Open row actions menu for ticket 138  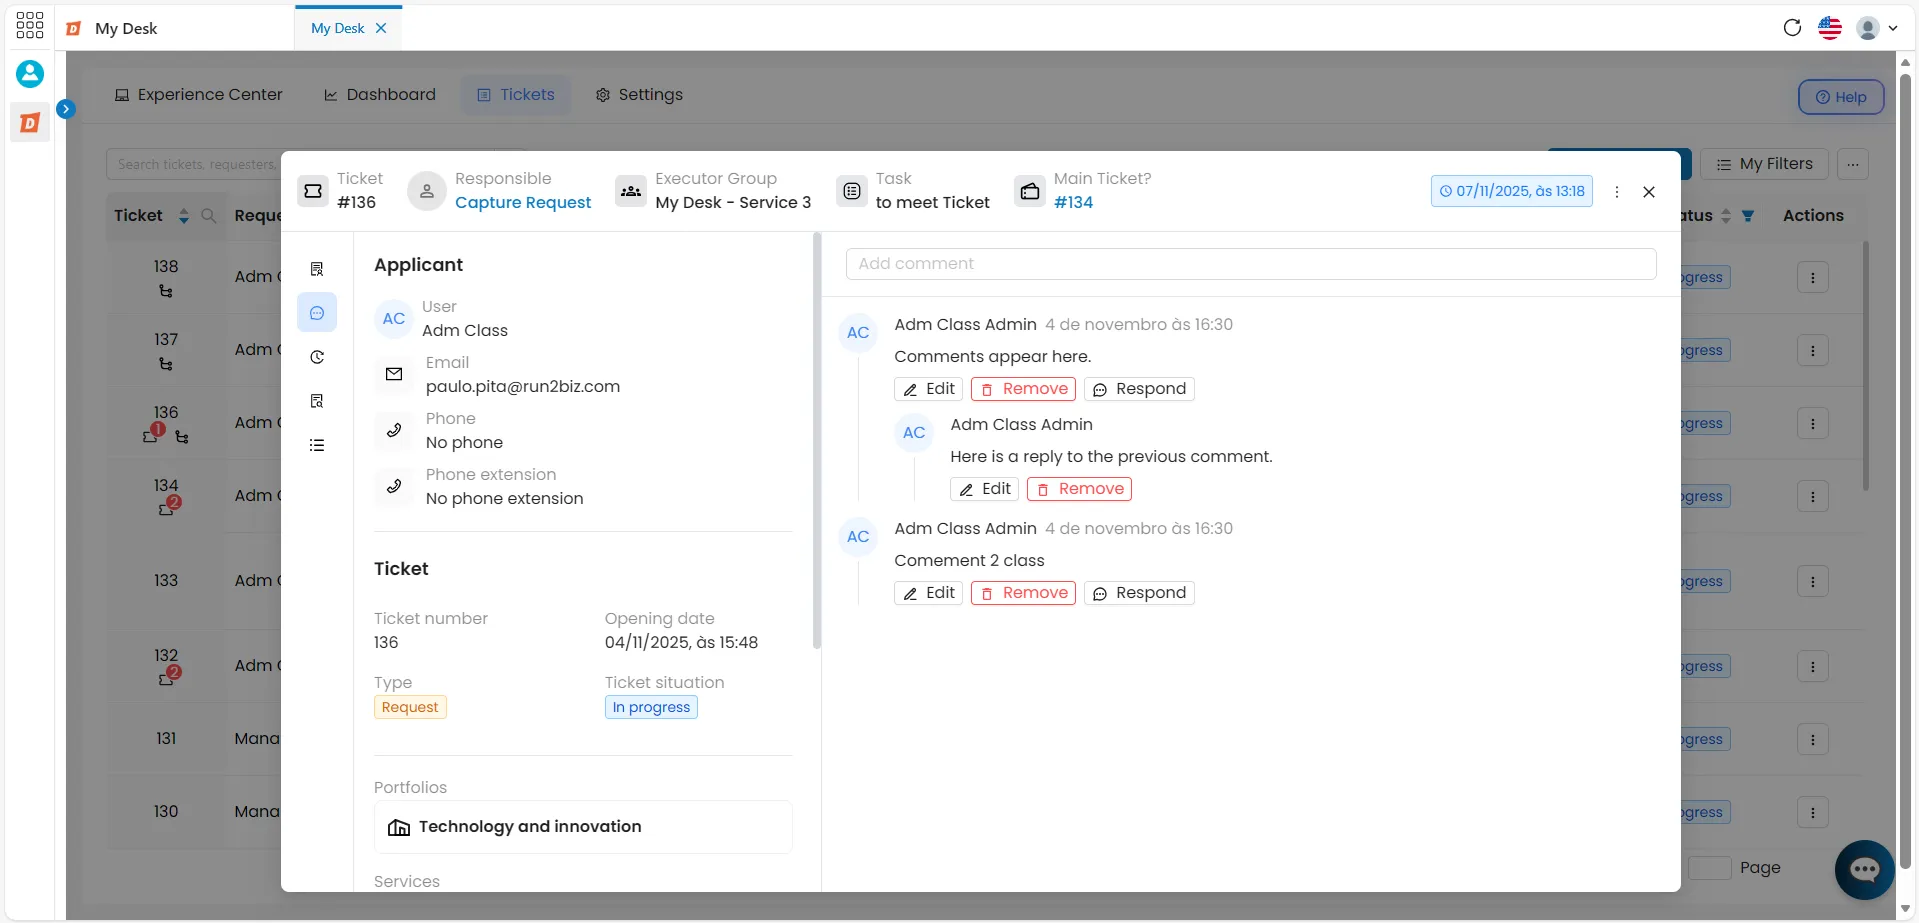(1812, 278)
